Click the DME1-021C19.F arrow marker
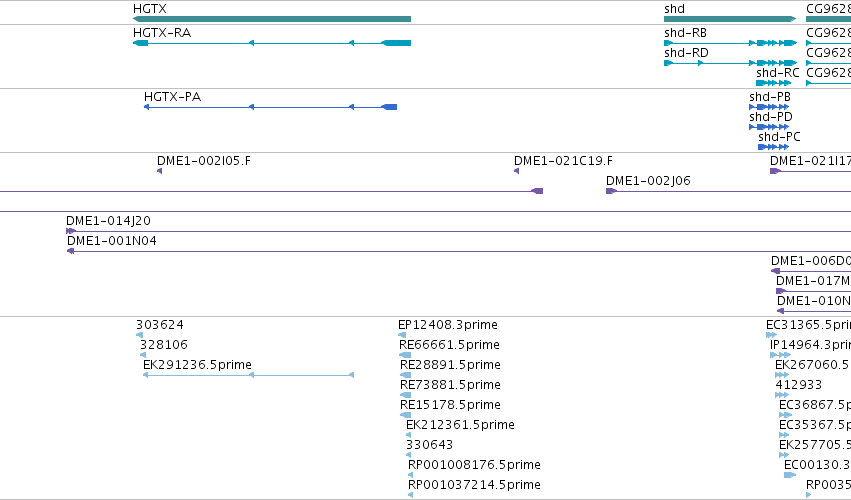851x500 pixels. pyautogui.click(x=516, y=171)
